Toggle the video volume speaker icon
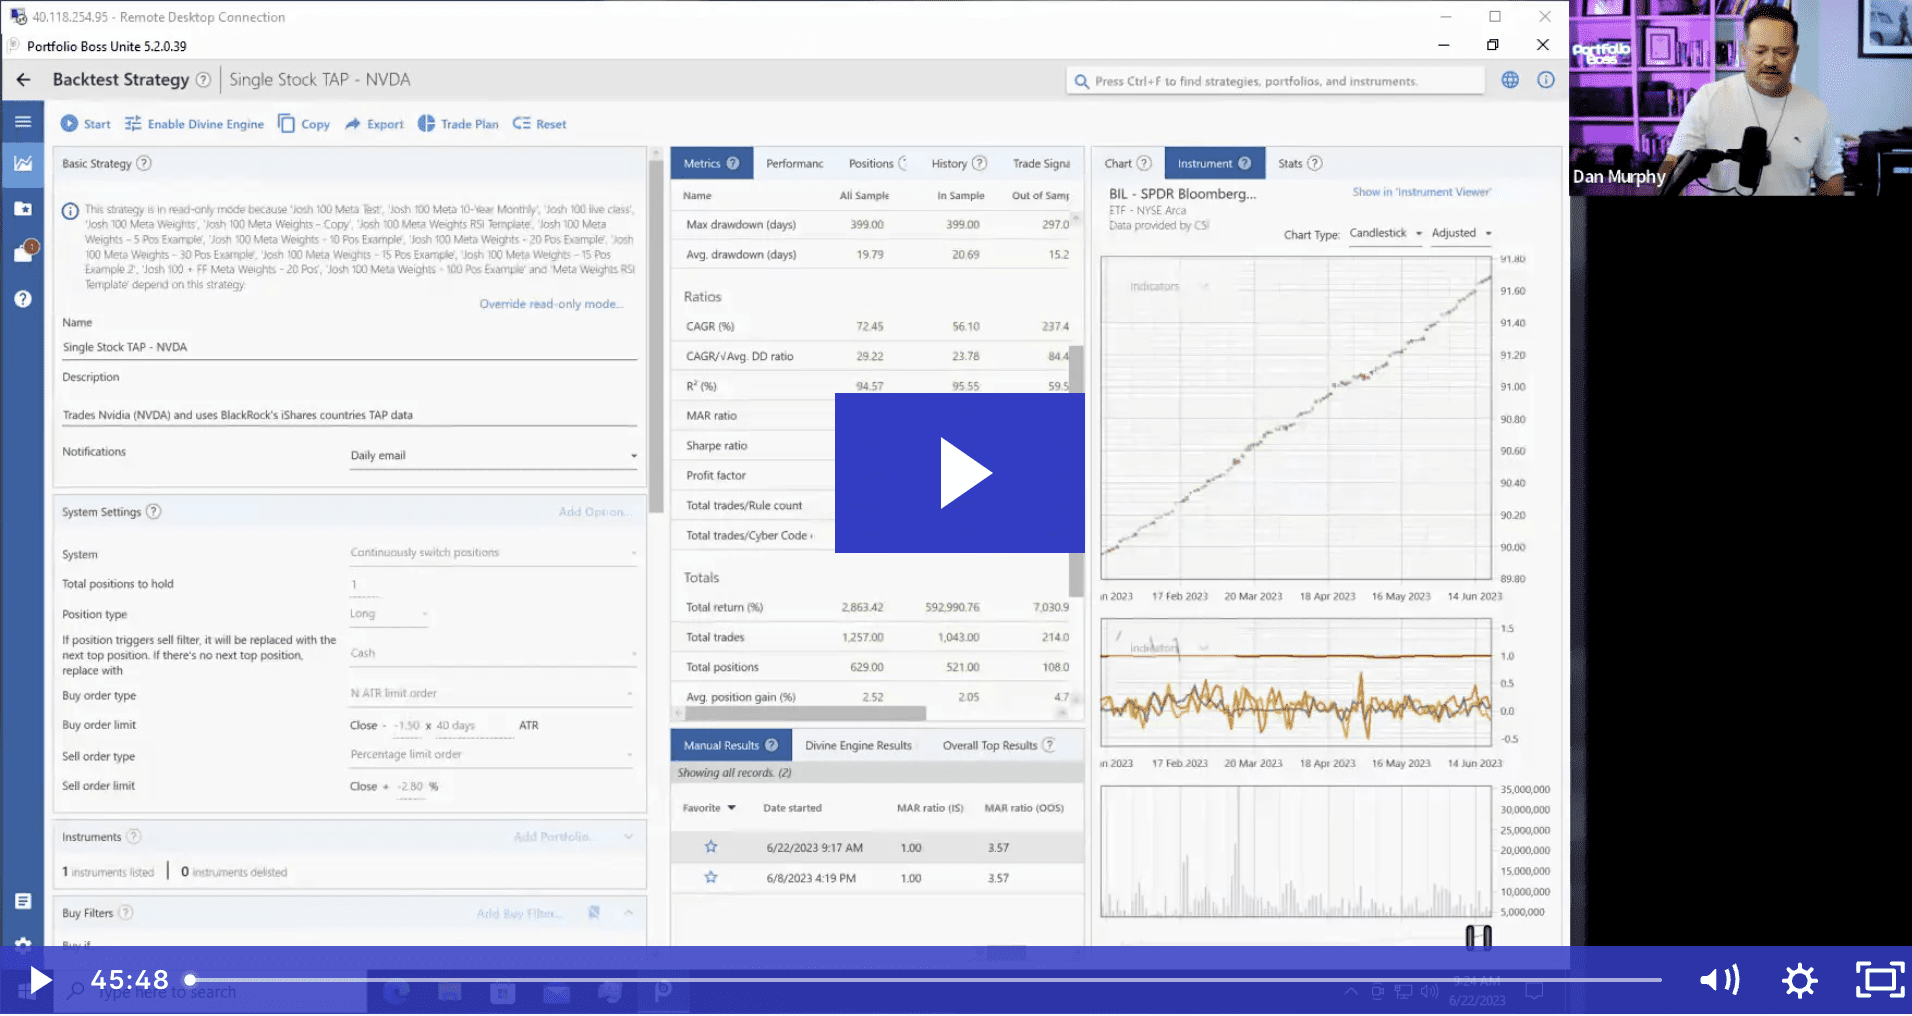 (1719, 980)
